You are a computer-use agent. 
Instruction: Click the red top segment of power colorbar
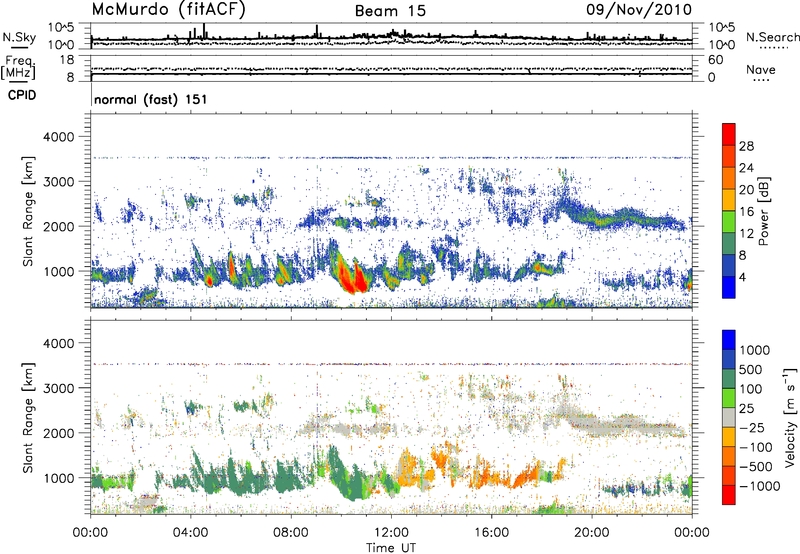click(x=729, y=135)
